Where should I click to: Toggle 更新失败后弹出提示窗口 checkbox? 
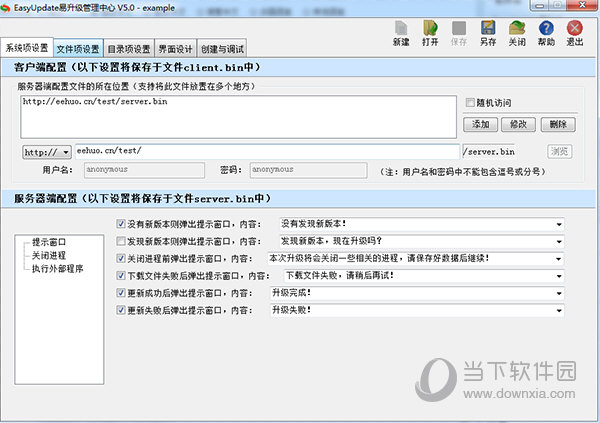[x=121, y=310]
